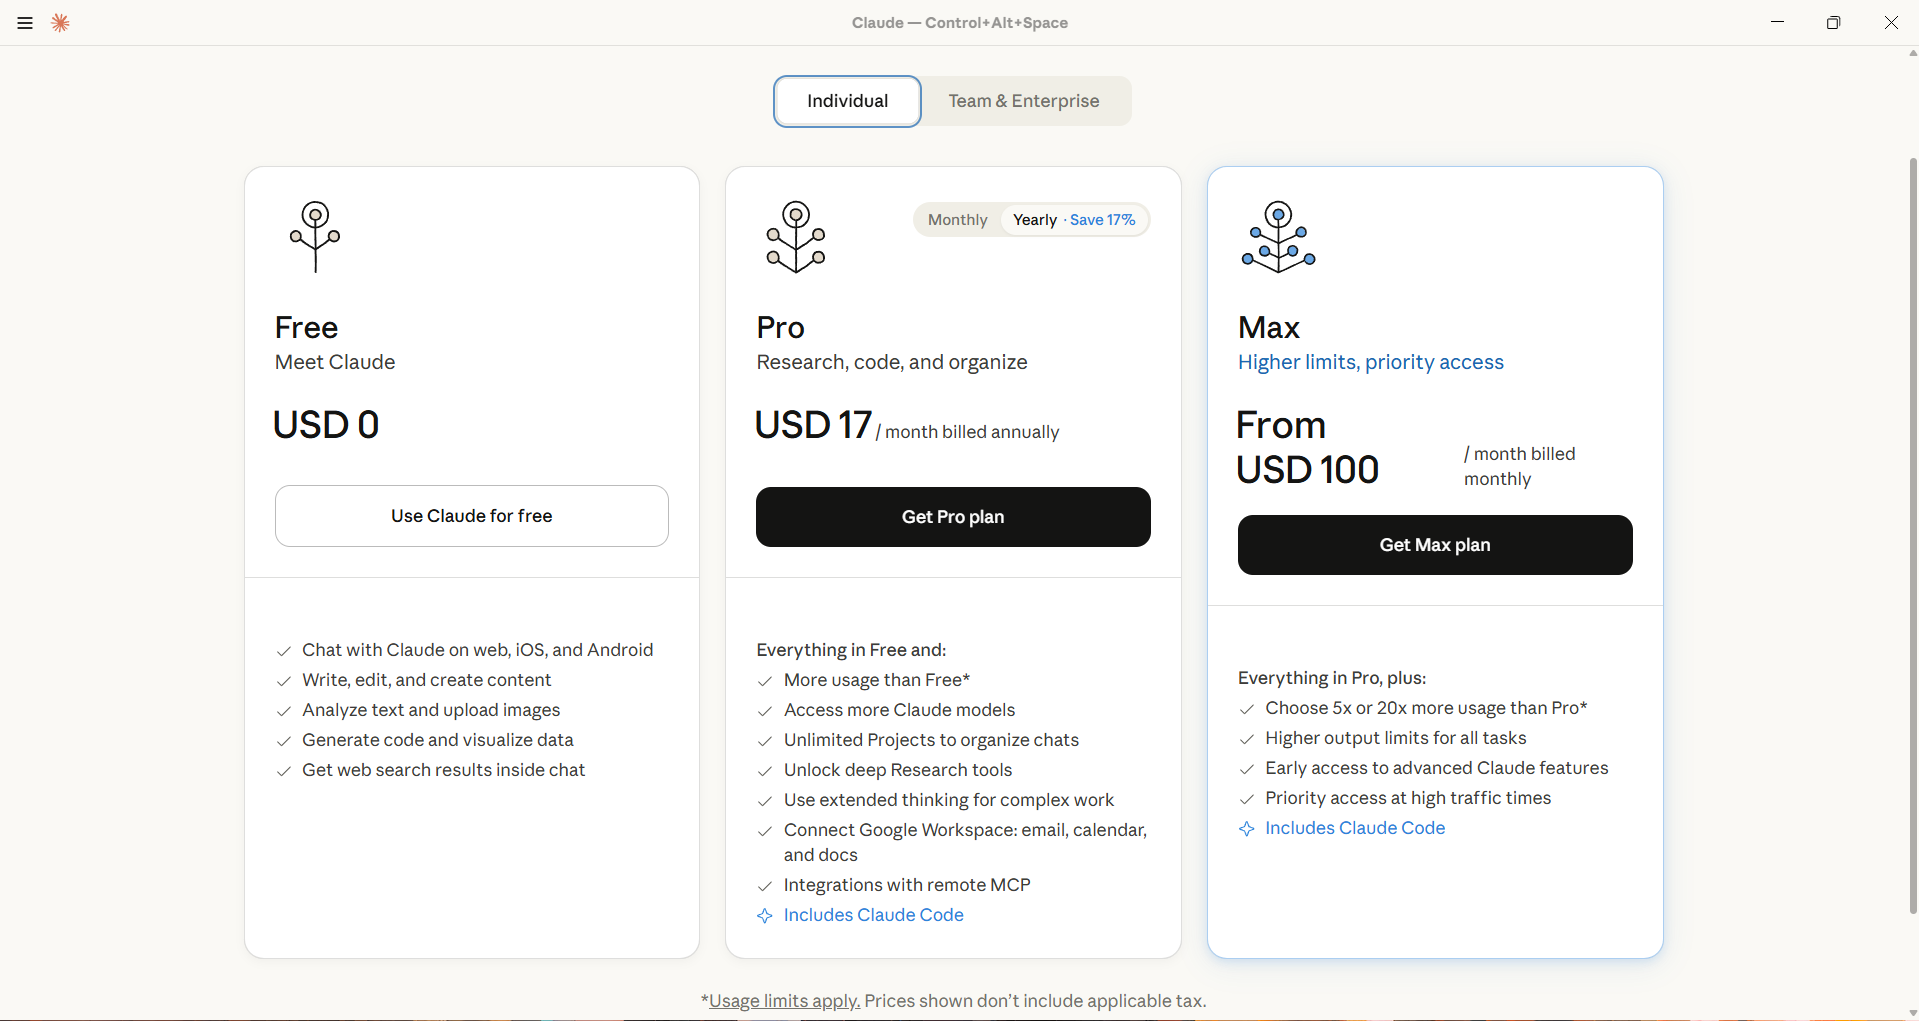
Task: Follow the 'Usage limits apply' link
Action: tap(784, 1001)
